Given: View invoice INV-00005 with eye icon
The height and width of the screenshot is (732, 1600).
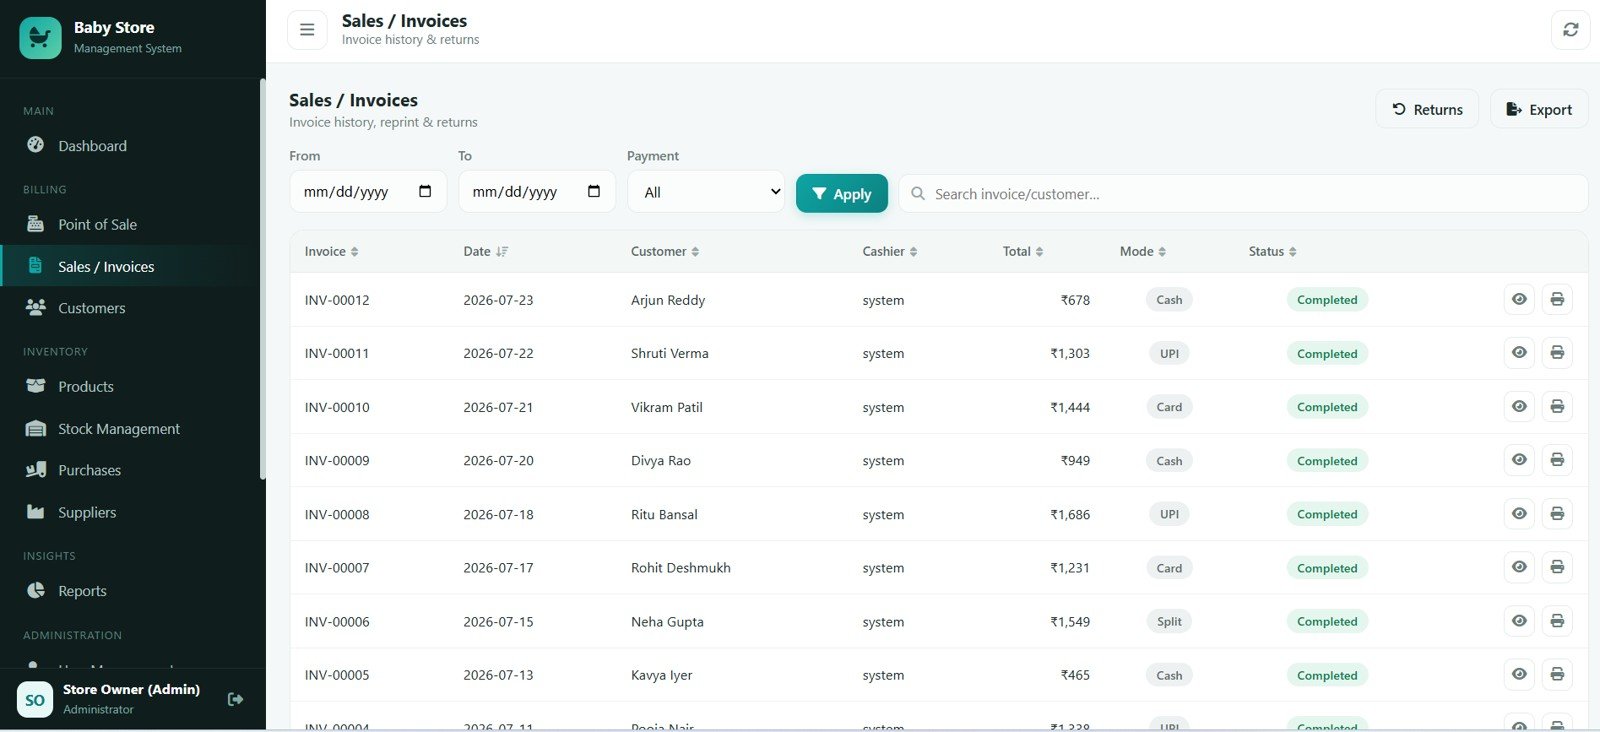Looking at the screenshot, I should (x=1519, y=674).
